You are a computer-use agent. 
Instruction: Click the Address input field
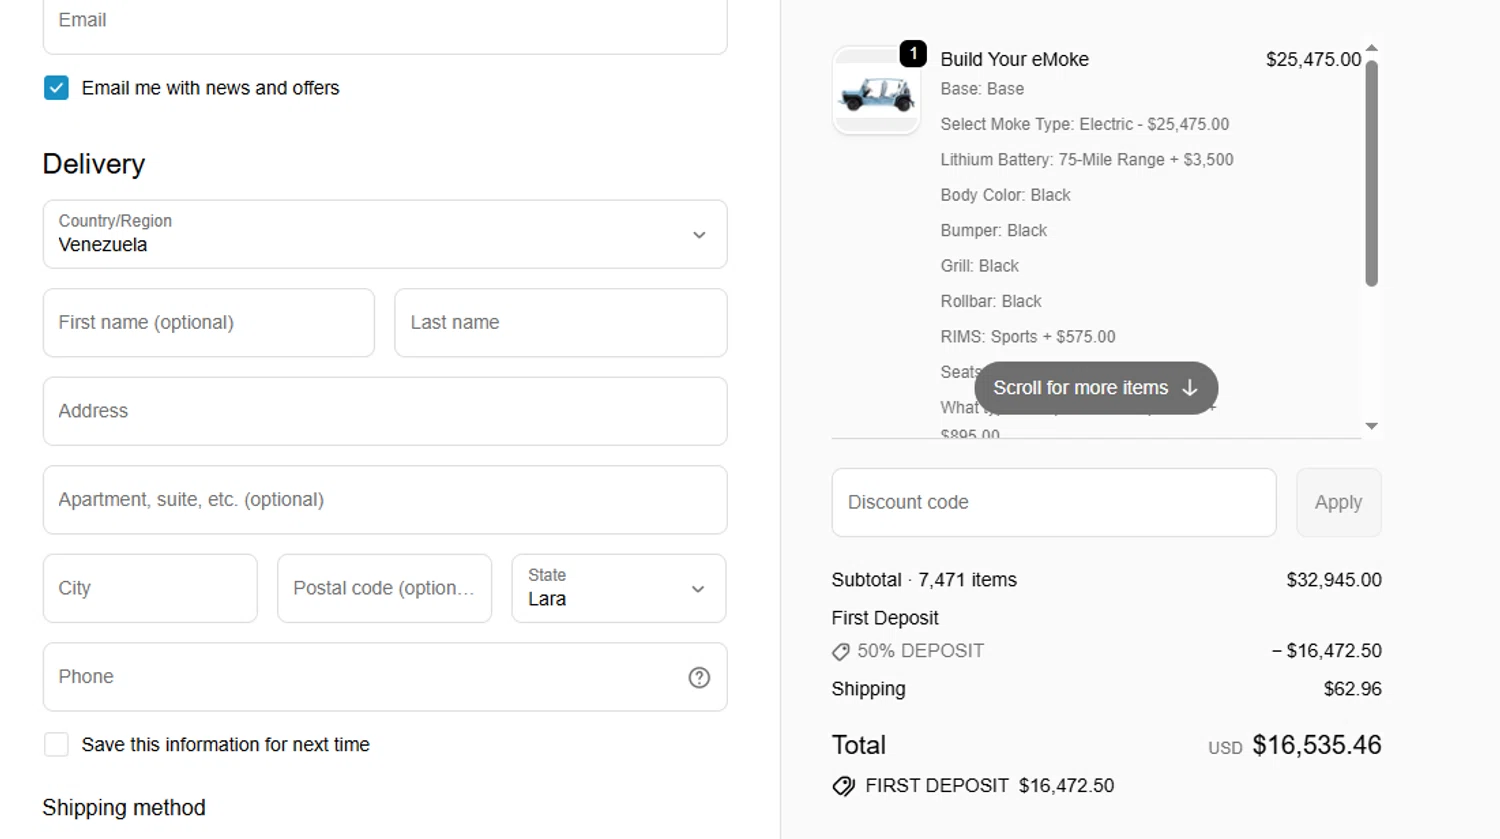[x=385, y=411]
